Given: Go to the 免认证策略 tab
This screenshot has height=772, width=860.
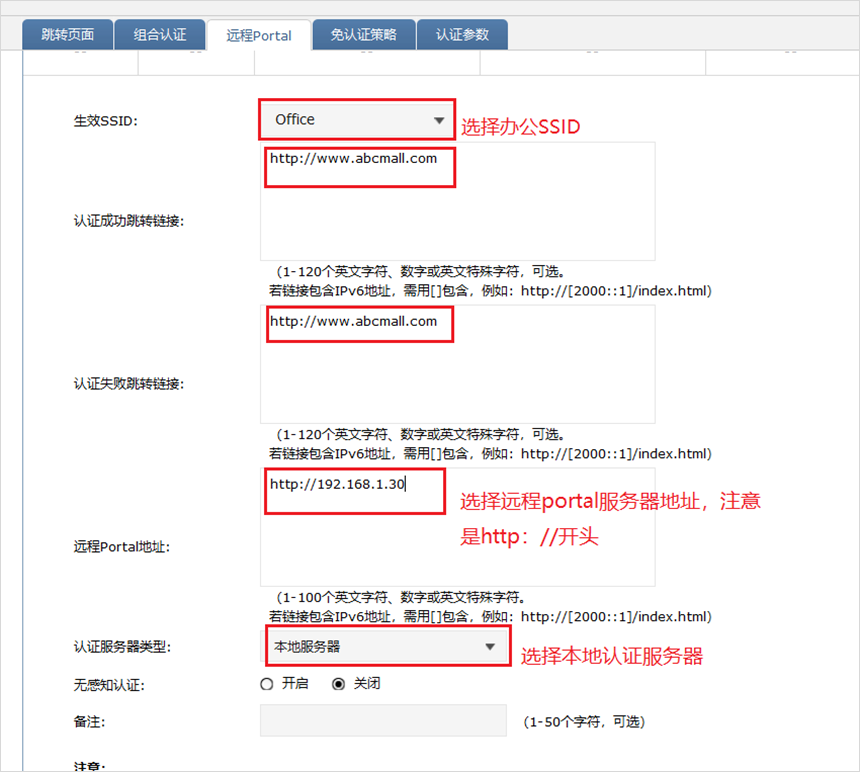Looking at the screenshot, I should coord(363,35).
